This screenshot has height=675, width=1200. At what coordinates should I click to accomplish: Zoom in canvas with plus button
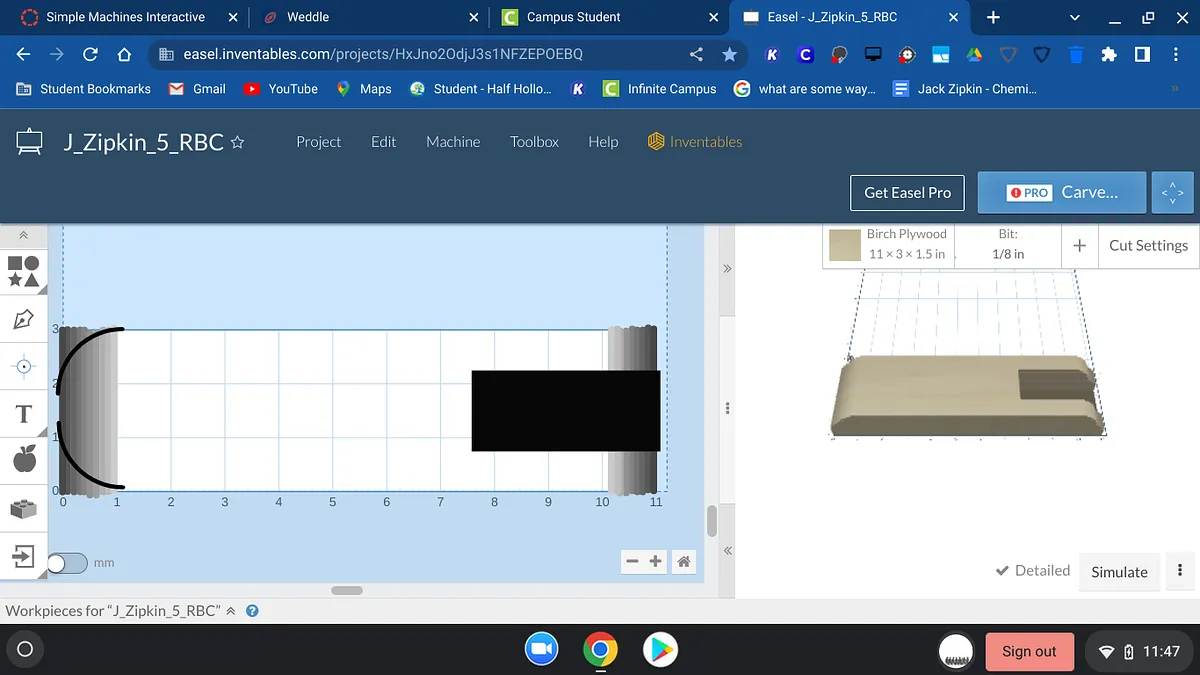[656, 562]
